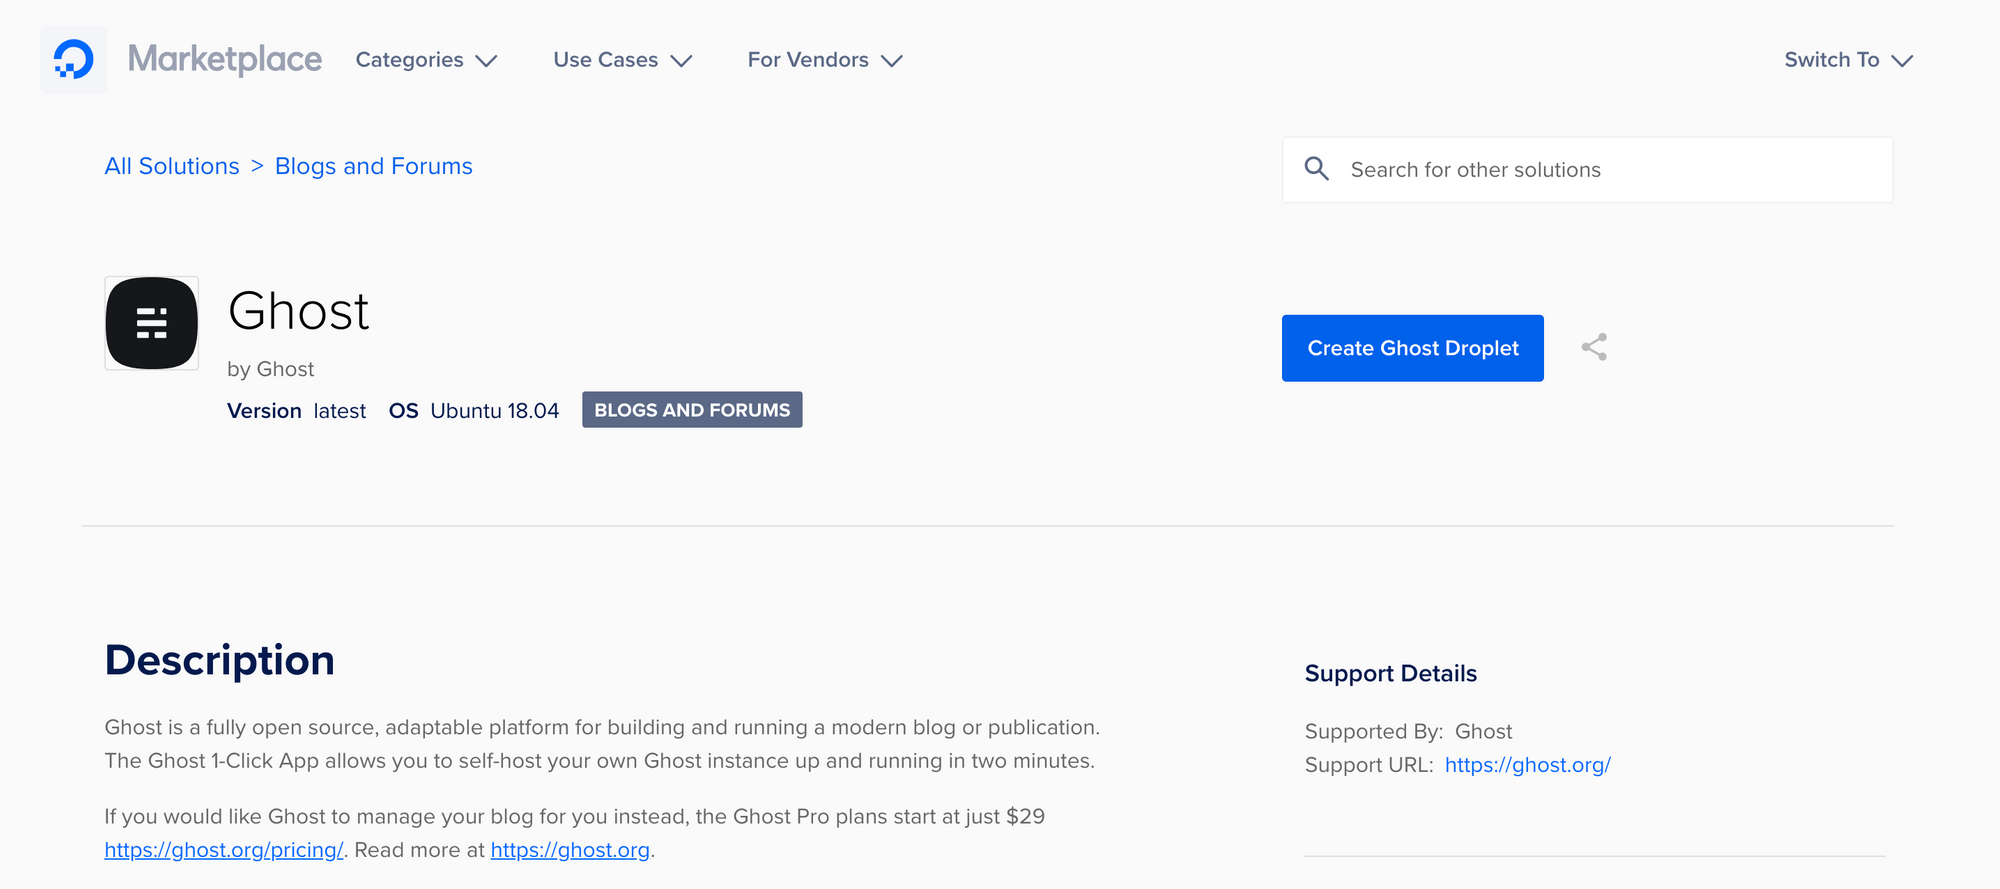2000x889 pixels.
Task: Open the https://ghost.org link in description
Action: [570, 850]
